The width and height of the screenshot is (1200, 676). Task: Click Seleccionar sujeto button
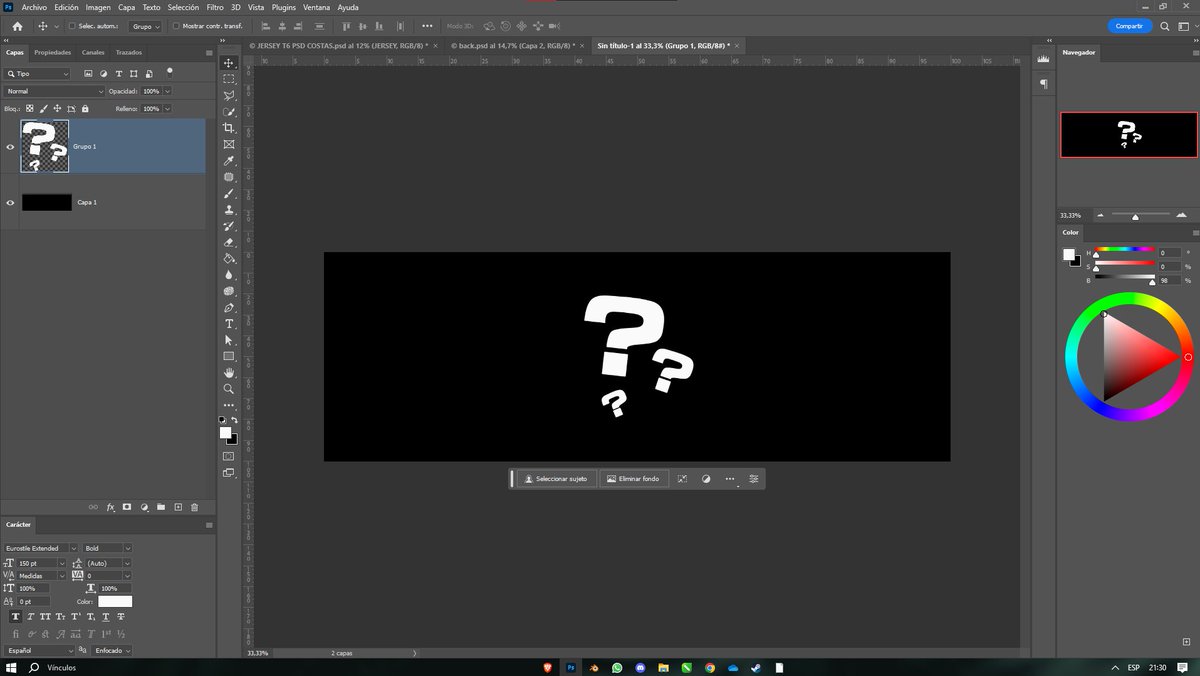[x=556, y=479]
